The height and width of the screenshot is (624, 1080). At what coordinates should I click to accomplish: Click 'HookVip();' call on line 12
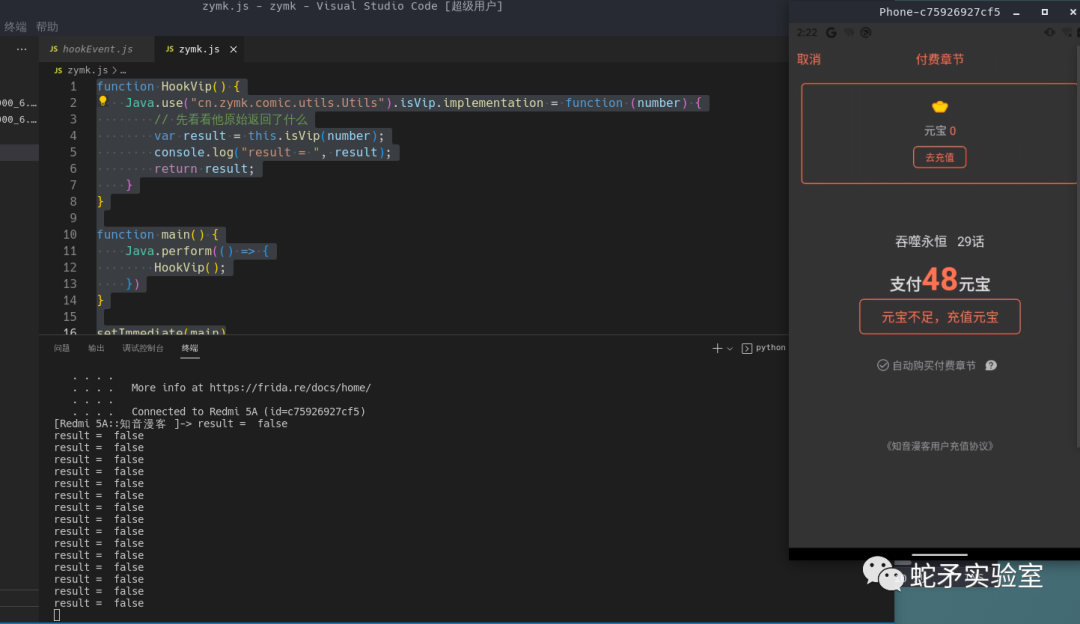point(189,268)
